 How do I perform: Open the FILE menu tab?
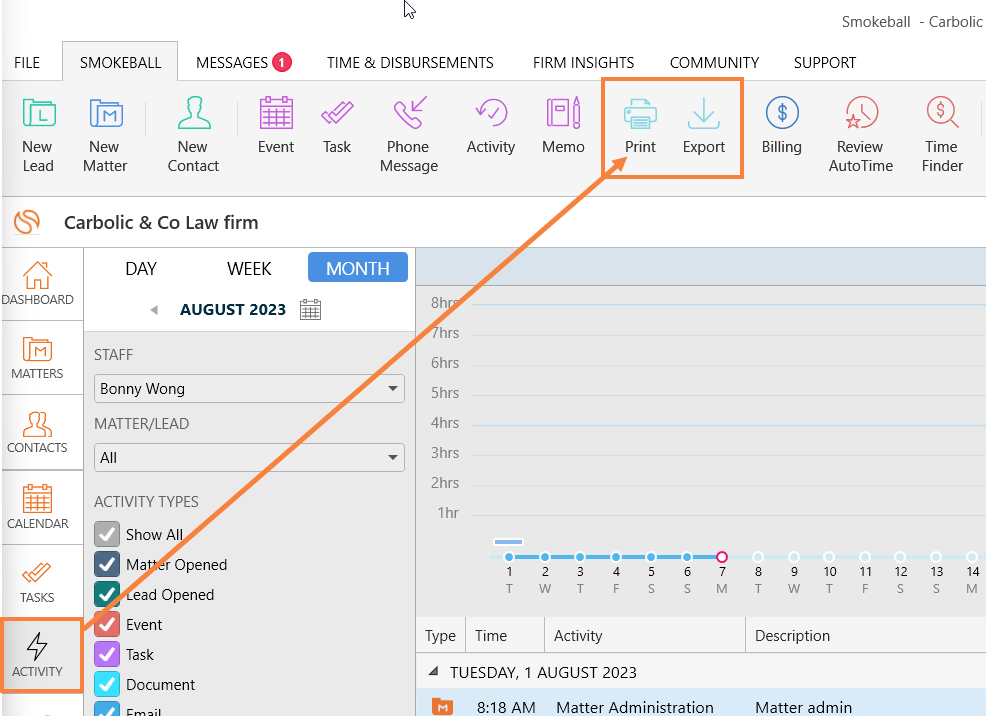(27, 63)
